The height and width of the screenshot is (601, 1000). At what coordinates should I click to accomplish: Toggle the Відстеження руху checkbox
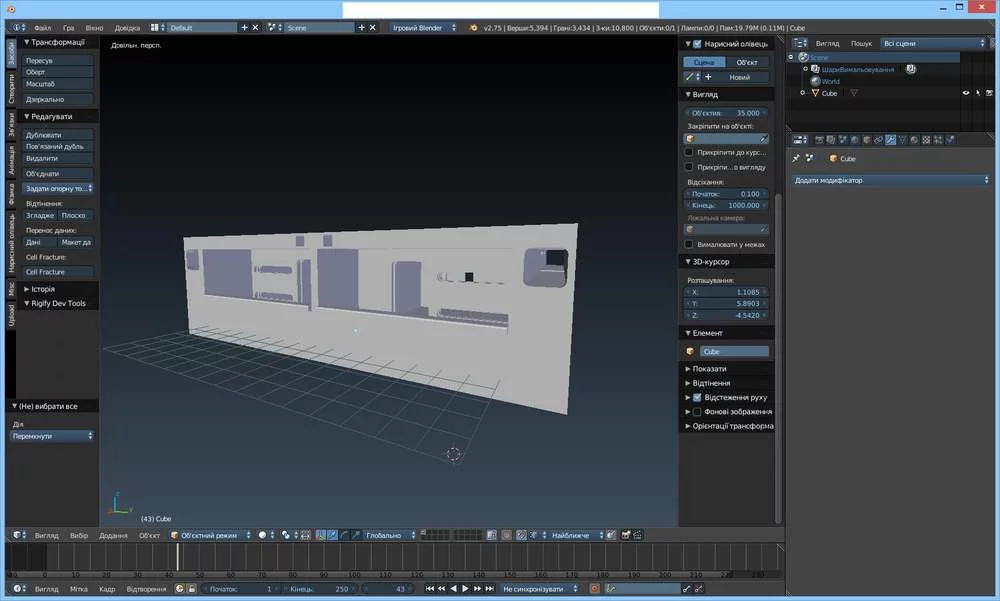698,397
